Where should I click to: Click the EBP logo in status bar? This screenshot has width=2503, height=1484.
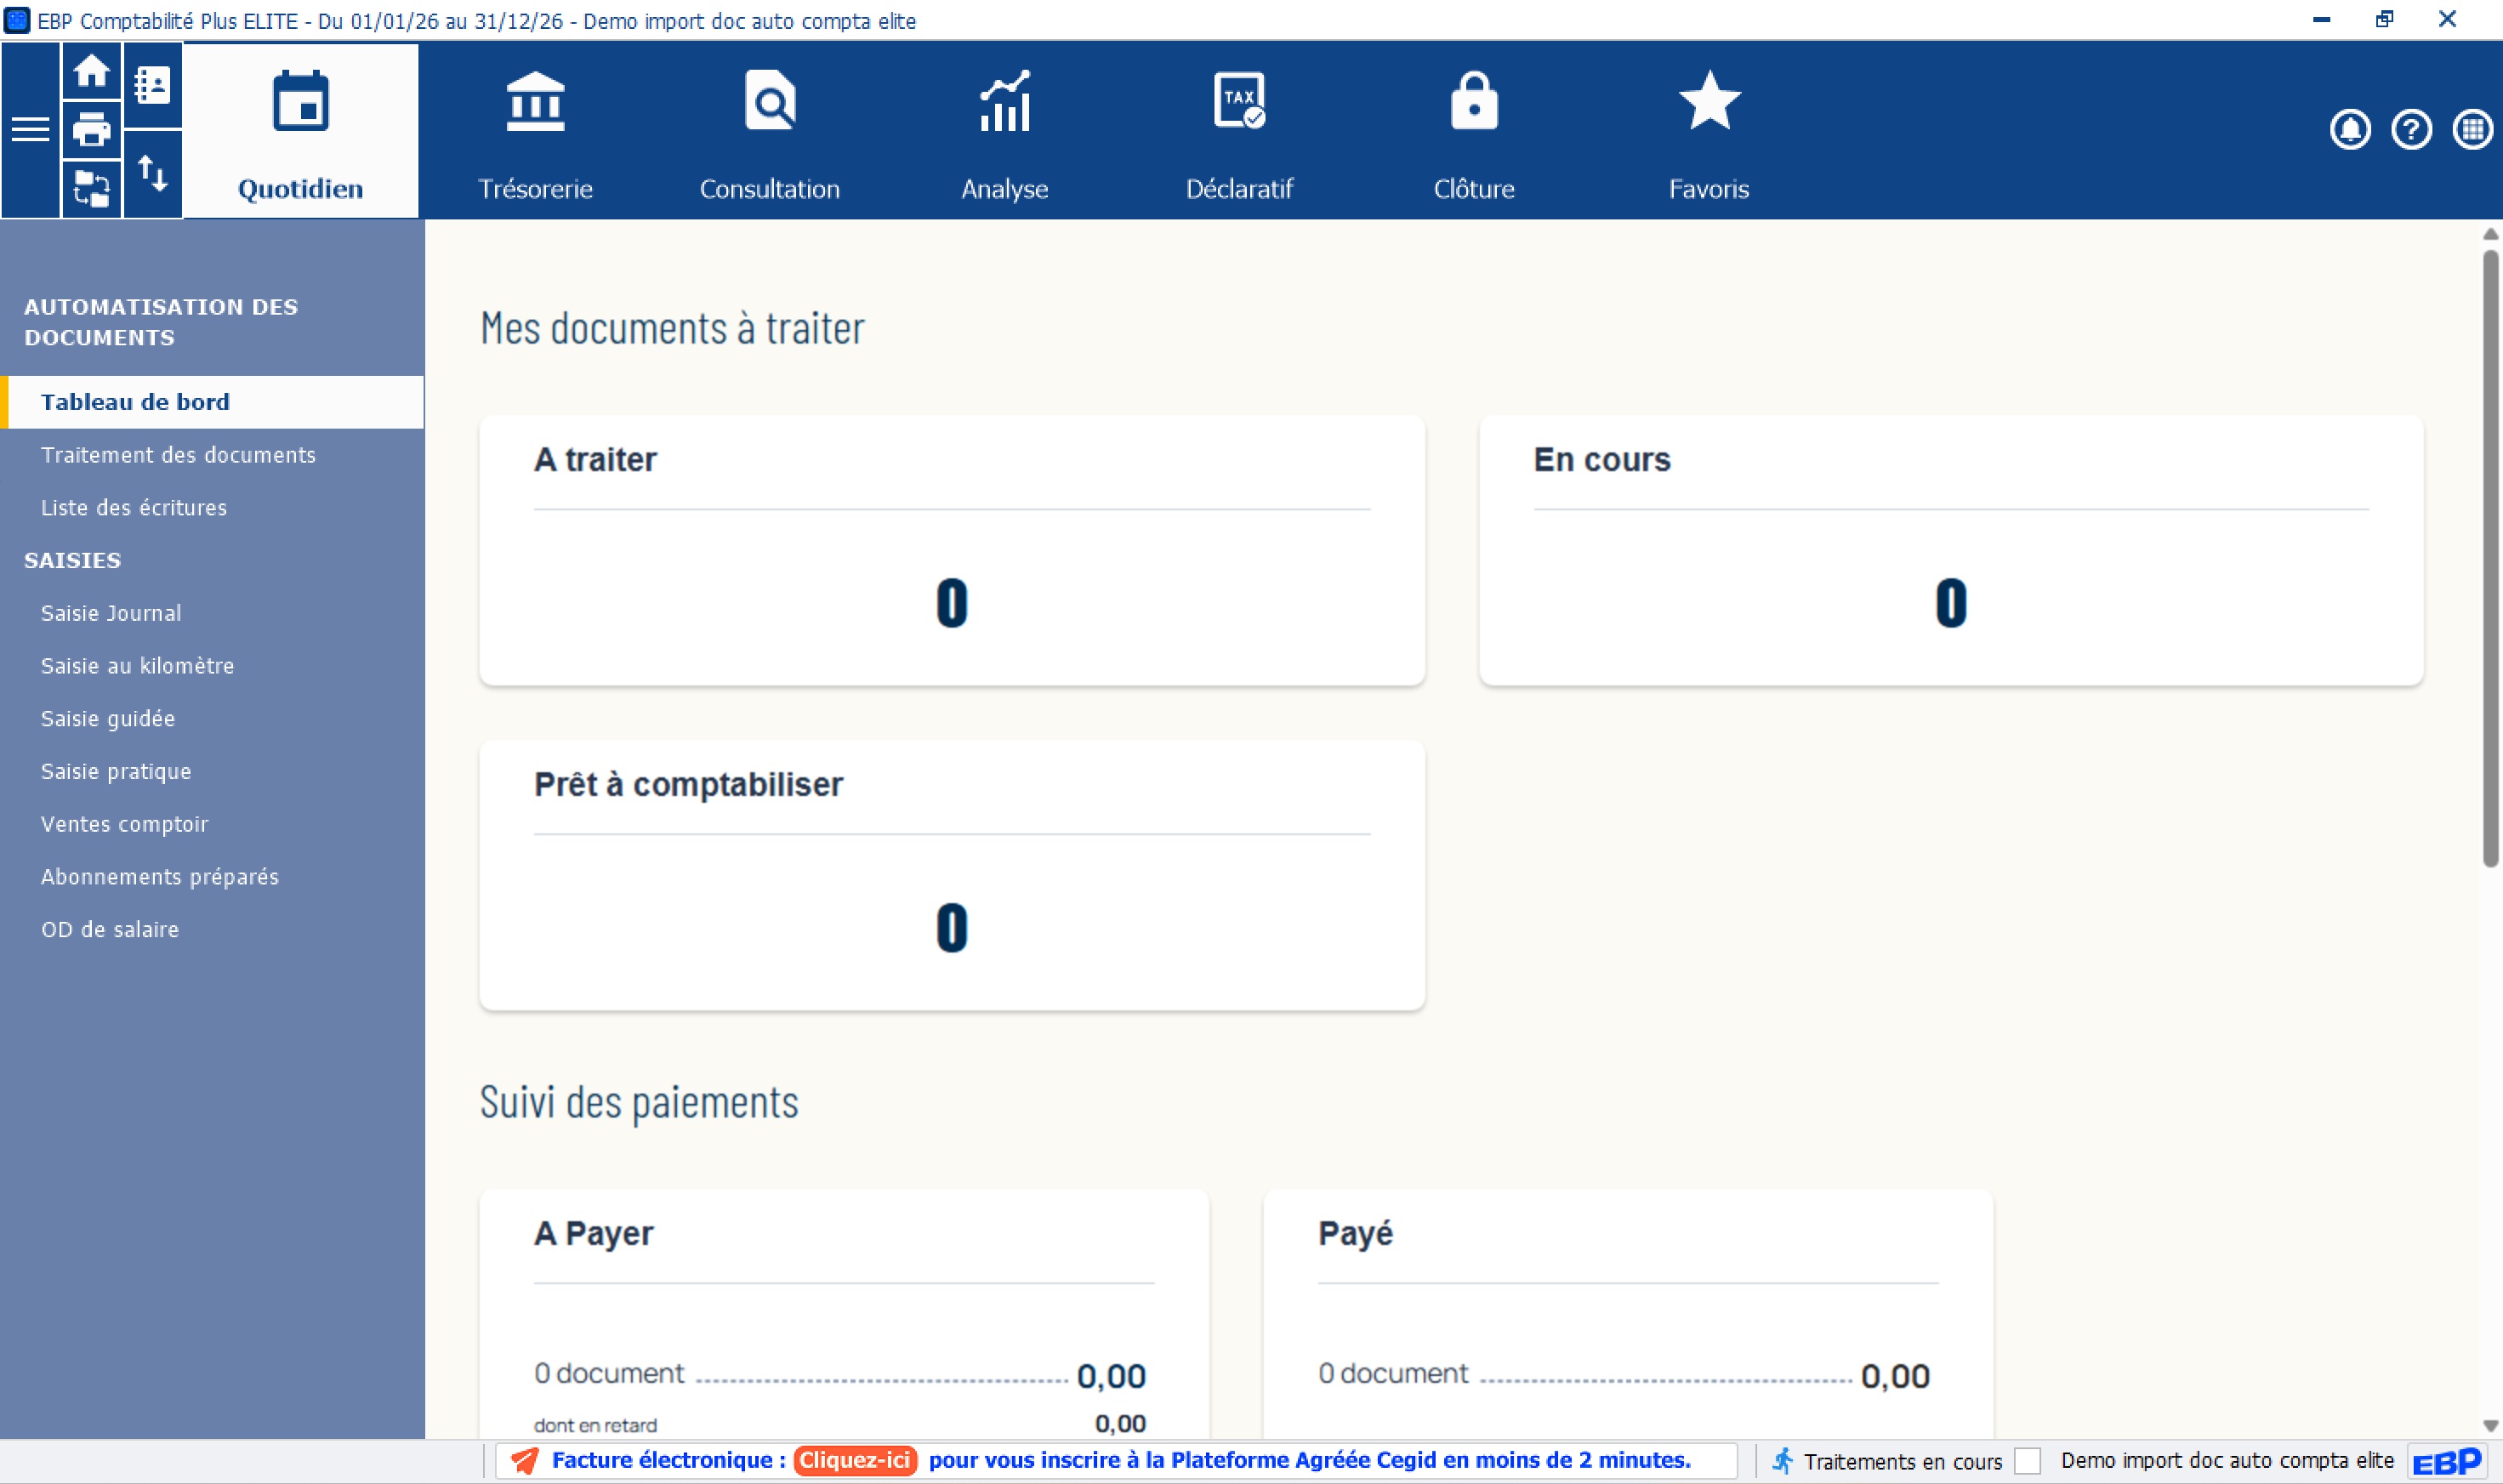[x=2446, y=1462]
